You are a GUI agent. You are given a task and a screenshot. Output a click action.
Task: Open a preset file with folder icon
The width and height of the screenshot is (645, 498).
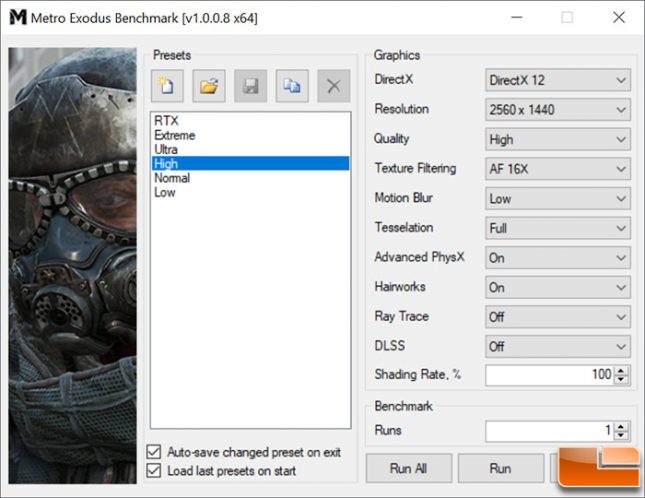[x=209, y=86]
